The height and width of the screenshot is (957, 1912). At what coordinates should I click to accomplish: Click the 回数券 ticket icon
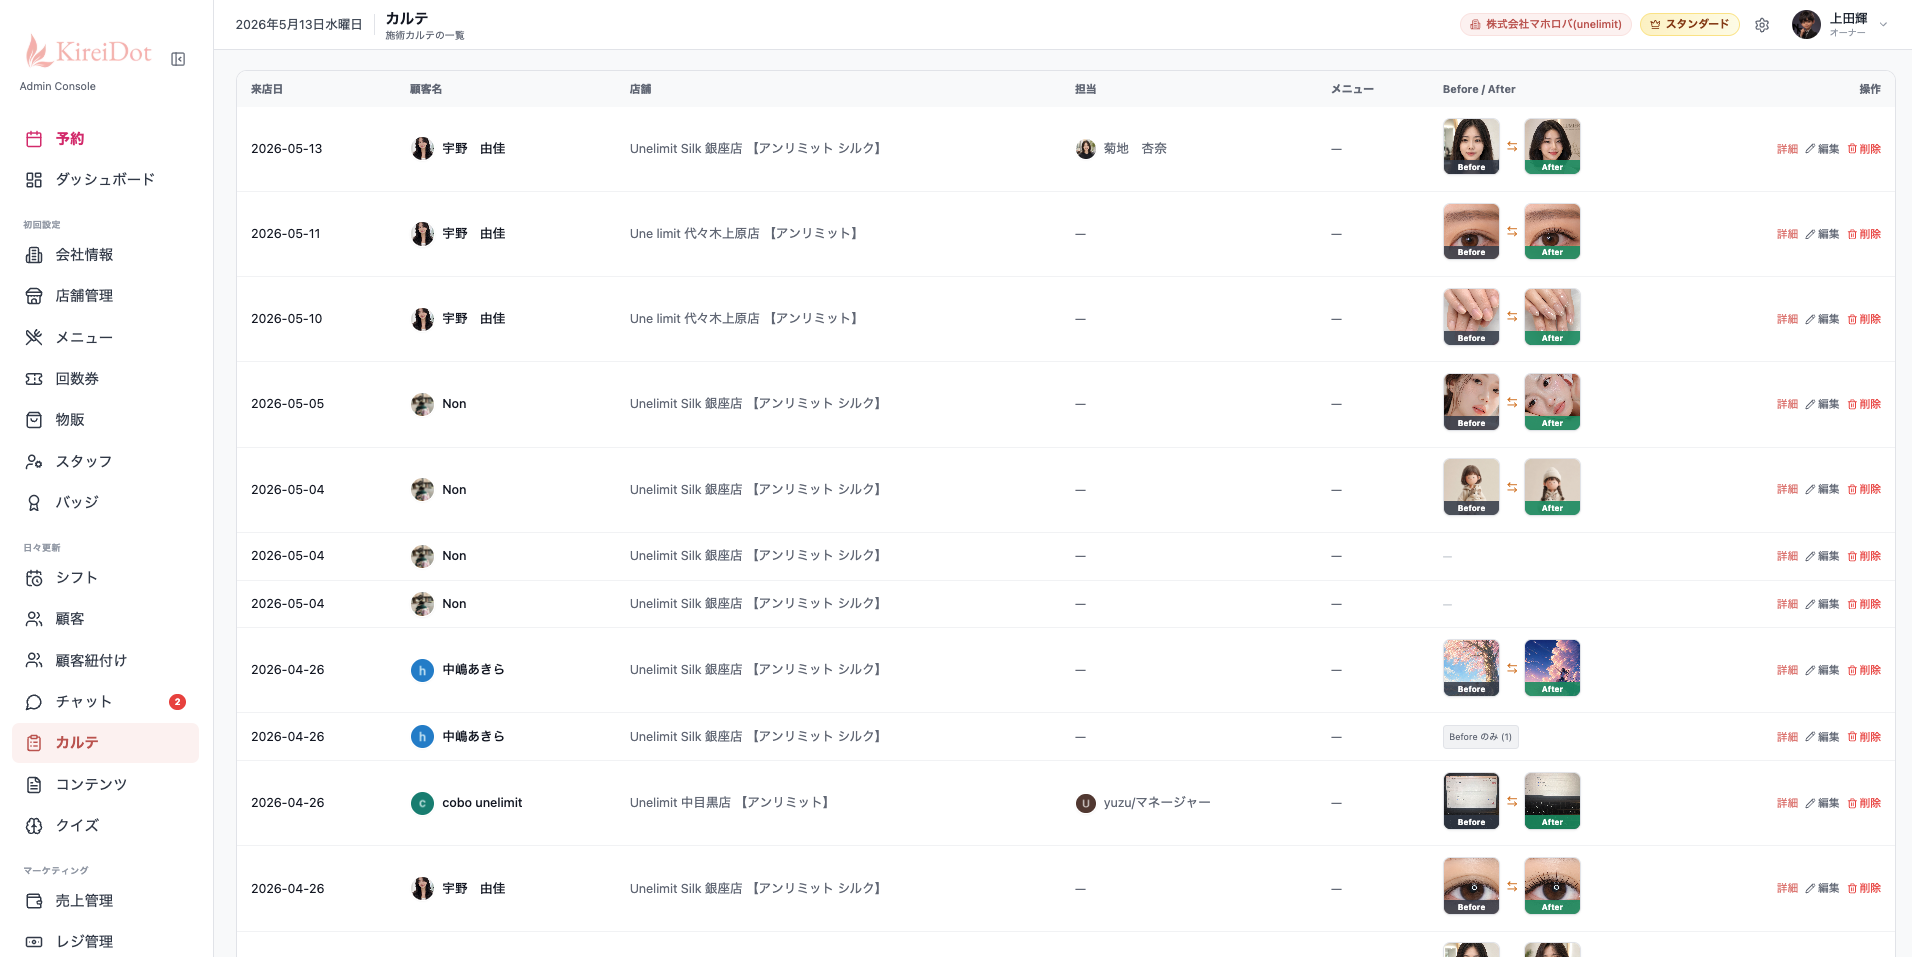[34, 379]
